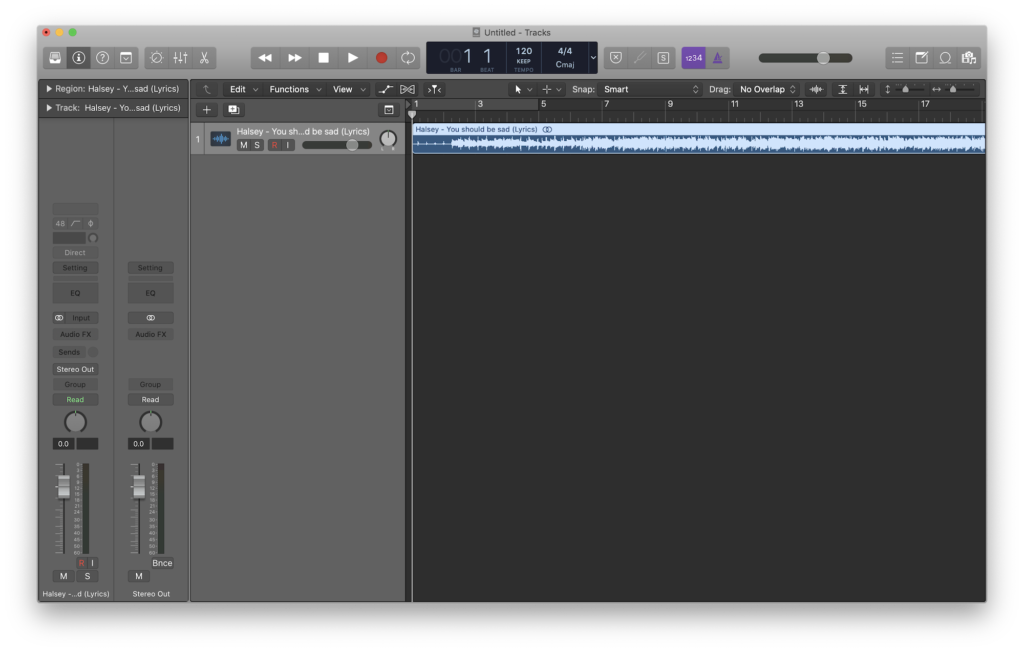Open the Pointer left-click tool menu
The height and width of the screenshot is (652, 1024).
(524, 90)
